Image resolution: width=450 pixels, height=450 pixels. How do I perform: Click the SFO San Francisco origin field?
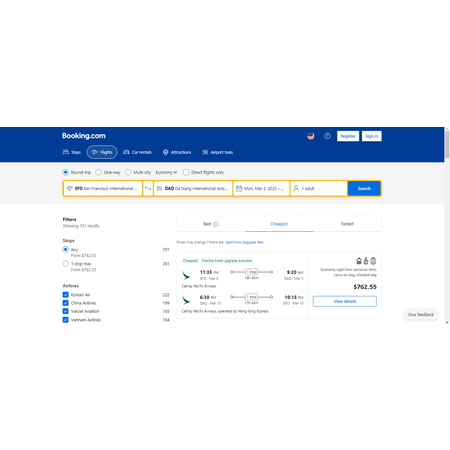tap(103, 188)
